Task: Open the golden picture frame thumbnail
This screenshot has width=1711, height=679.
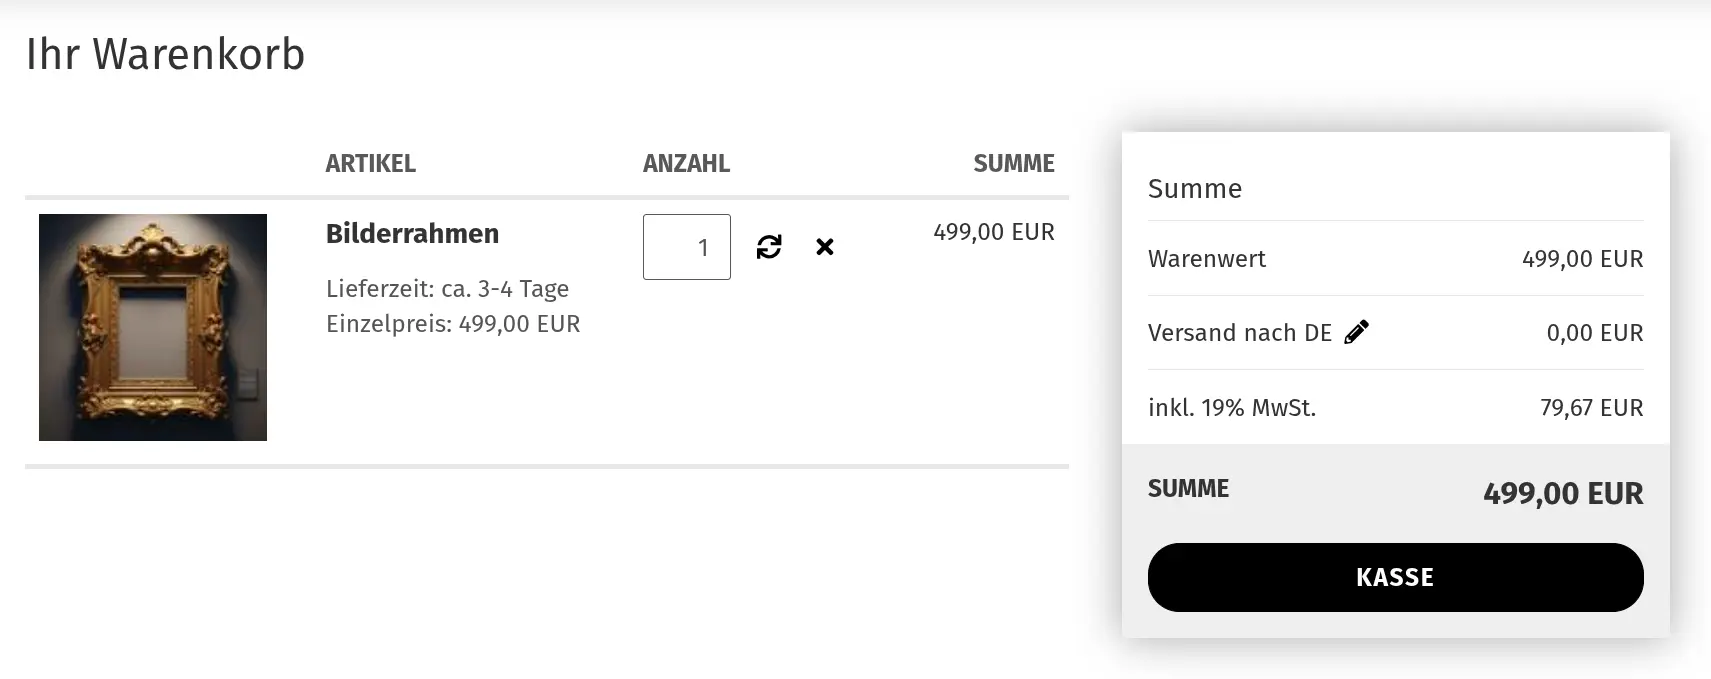Action: (153, 327)
